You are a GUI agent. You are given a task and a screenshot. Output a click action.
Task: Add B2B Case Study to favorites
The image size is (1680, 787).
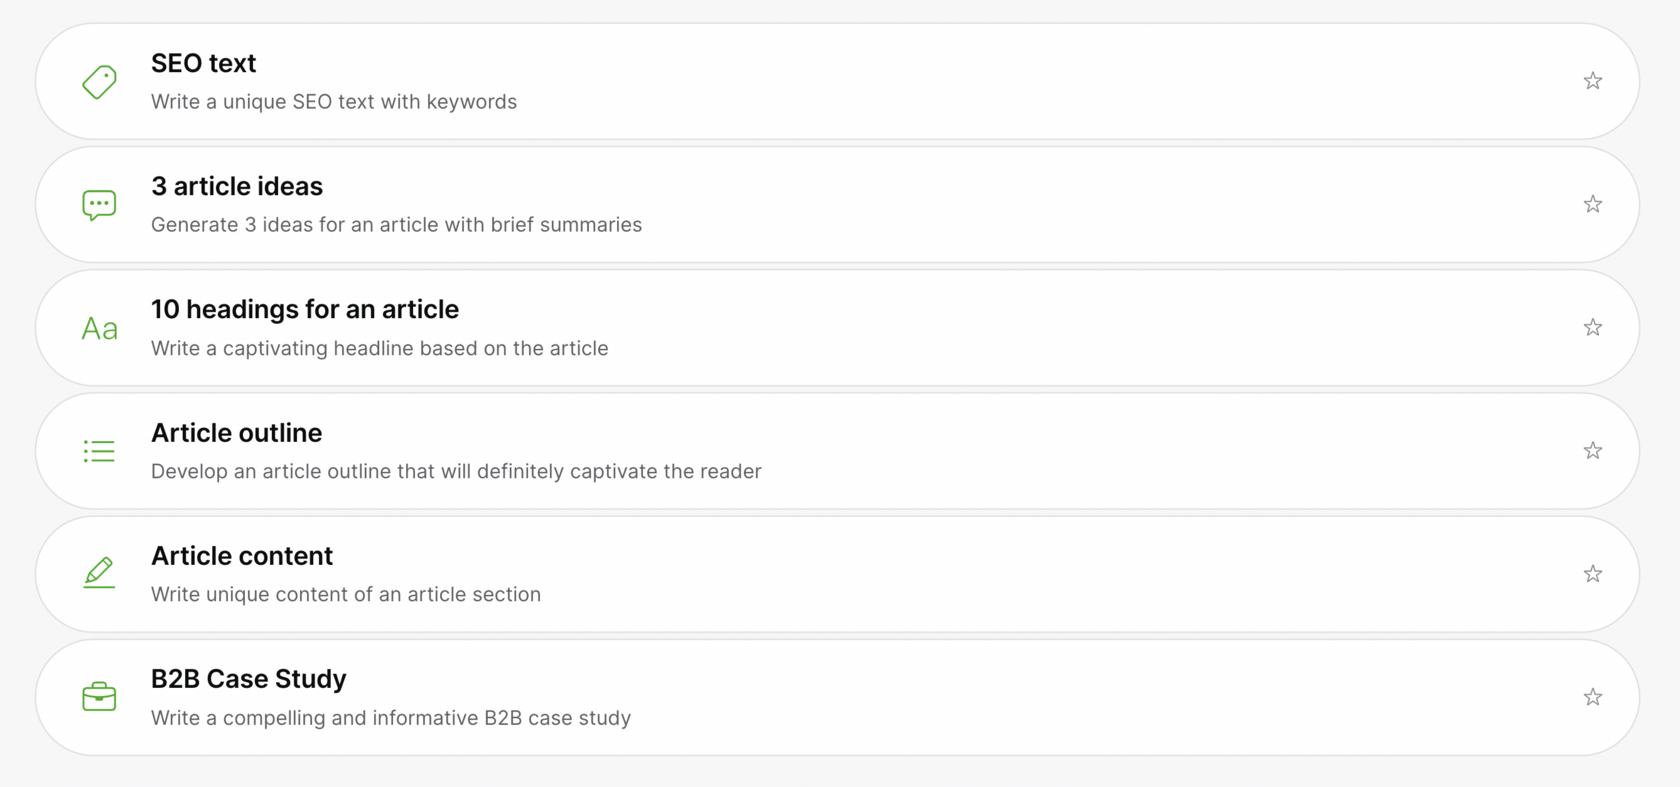point(1593,697)
